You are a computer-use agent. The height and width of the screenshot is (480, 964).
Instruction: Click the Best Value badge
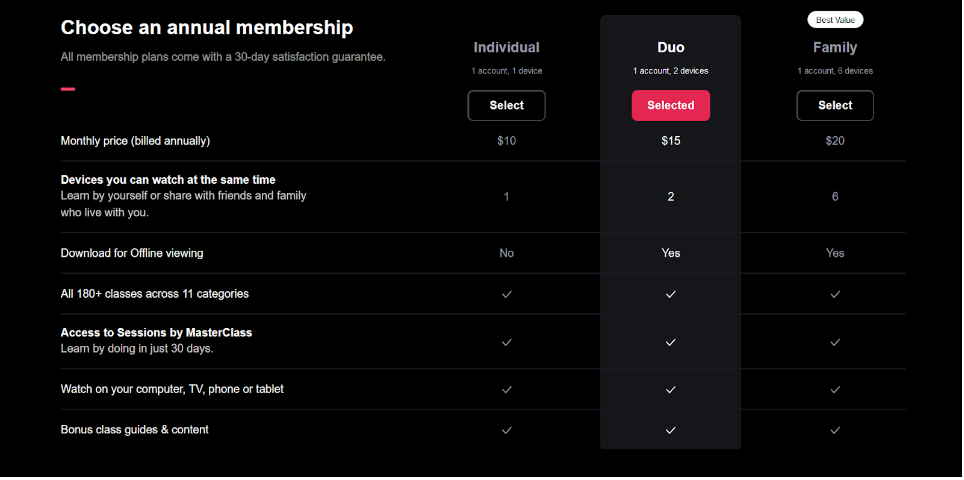point(835,20)
